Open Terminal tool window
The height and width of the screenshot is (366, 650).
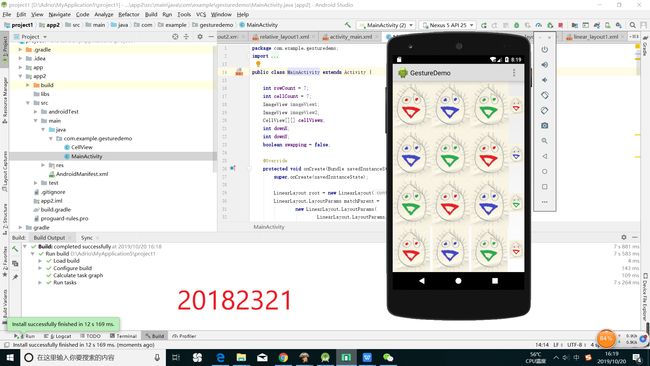tap(124, 336)
